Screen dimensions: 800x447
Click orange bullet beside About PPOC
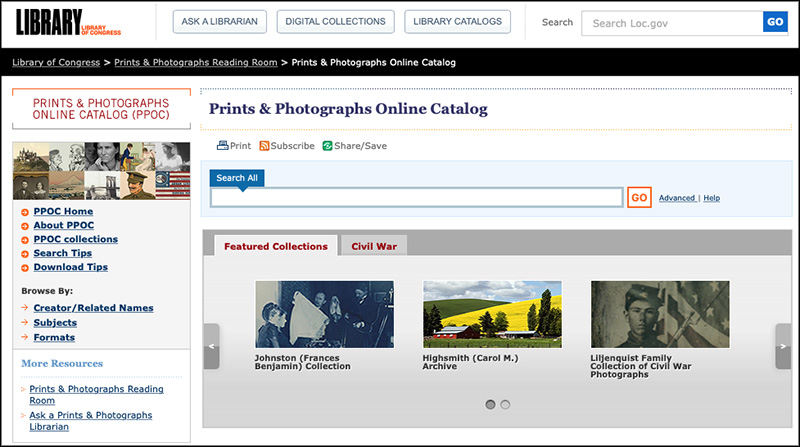pos(24,226)
